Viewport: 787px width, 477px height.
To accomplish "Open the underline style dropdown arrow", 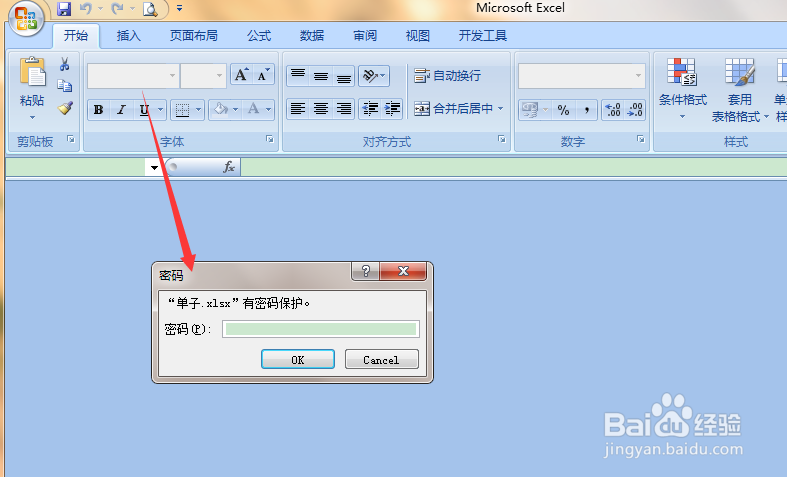I will coord(161,109).
